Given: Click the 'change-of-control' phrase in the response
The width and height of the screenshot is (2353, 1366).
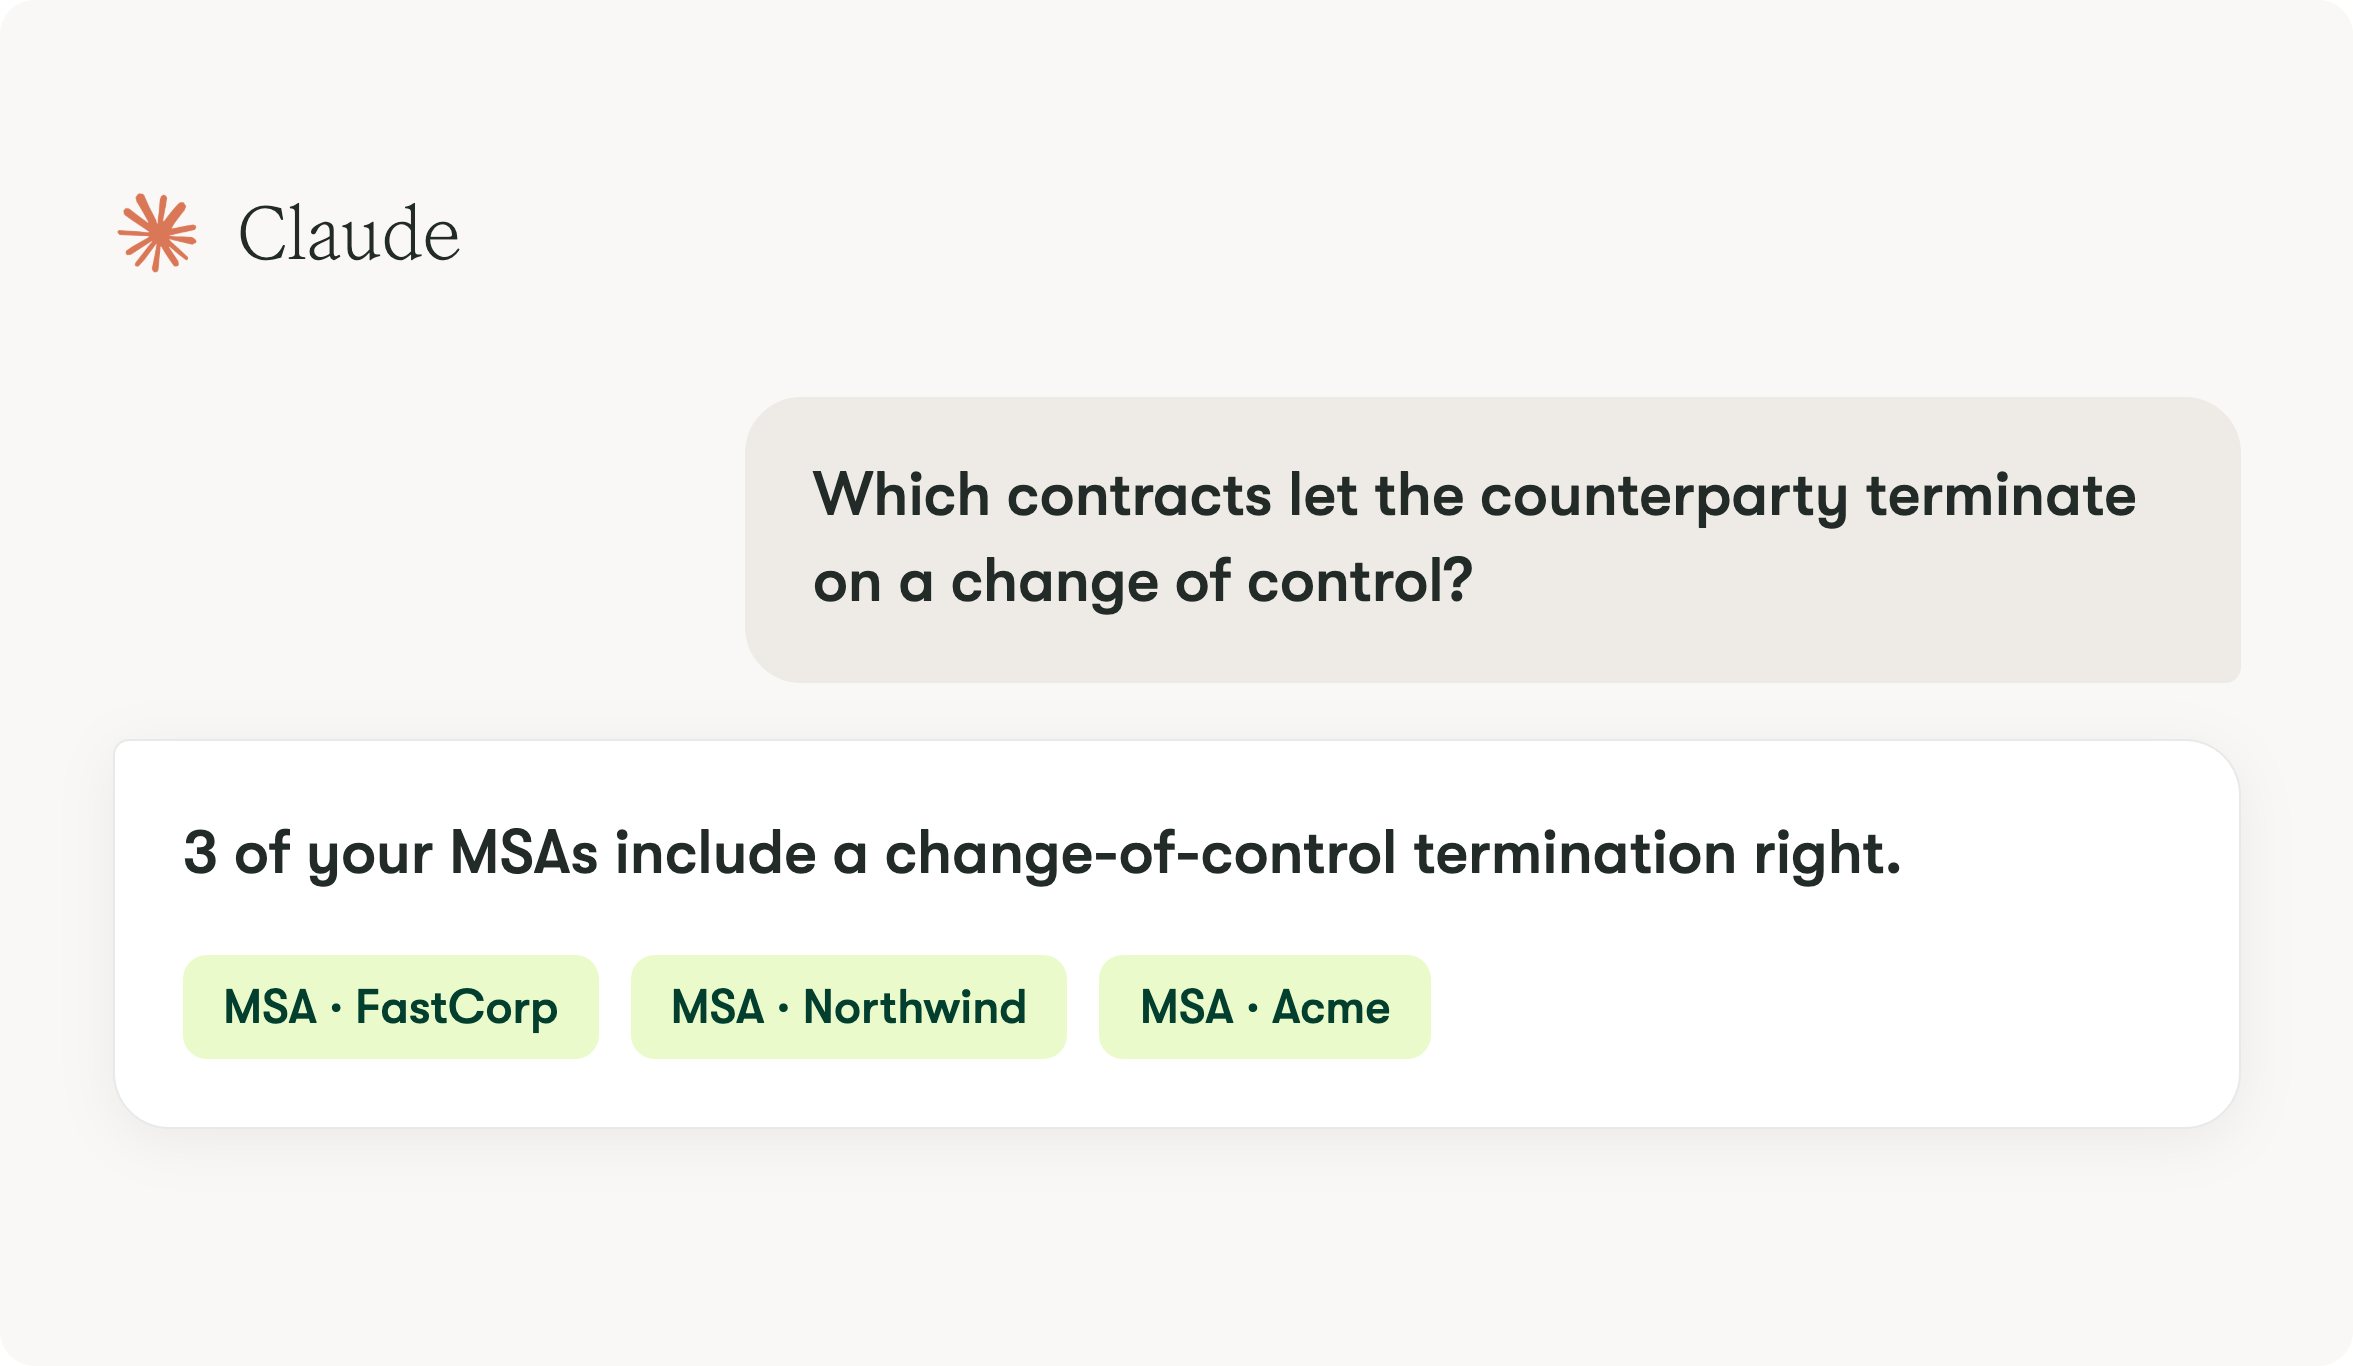Looking at the screenshot, I should tap(1140, 855).
